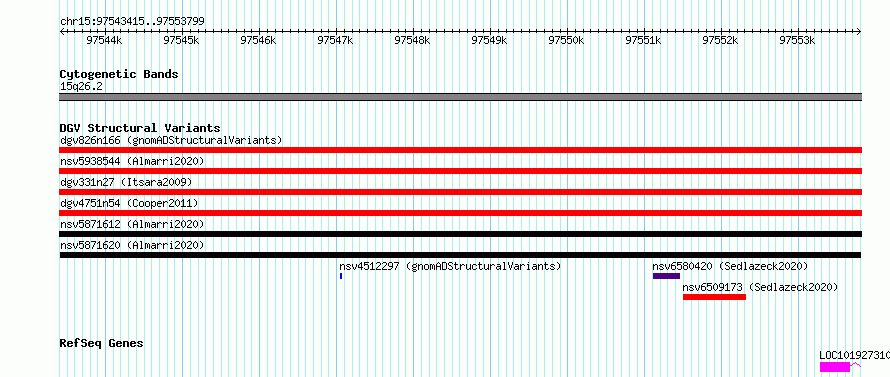Click the 97545k ruler position

click(181, 40)
